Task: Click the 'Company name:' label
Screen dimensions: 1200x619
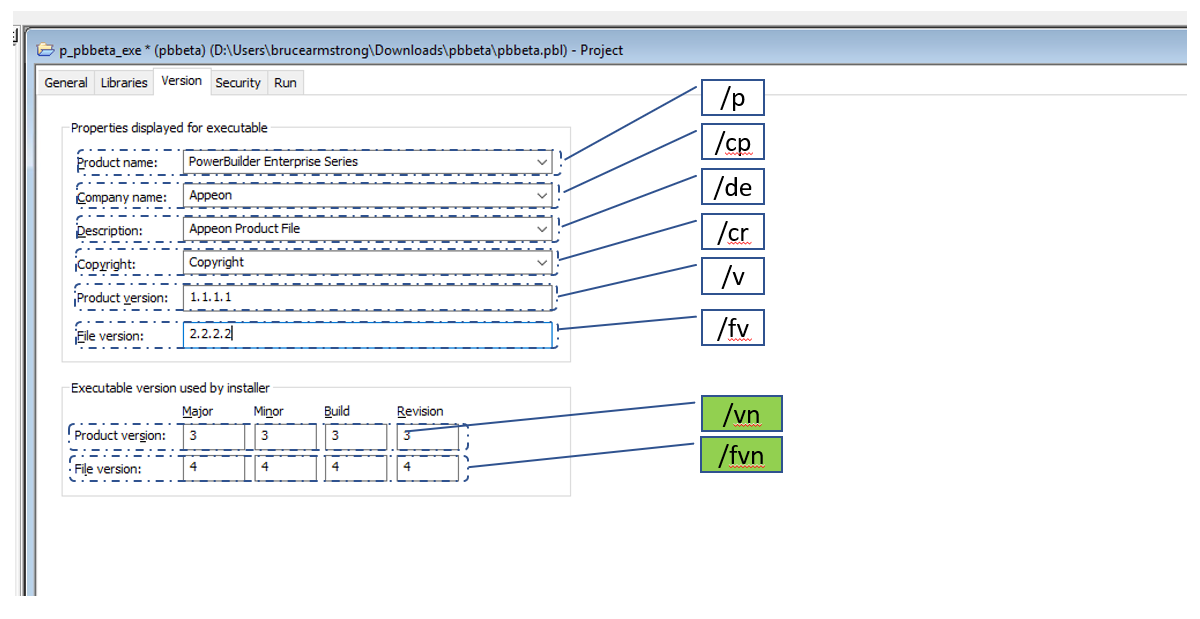Action: click(x=121, y=197)
